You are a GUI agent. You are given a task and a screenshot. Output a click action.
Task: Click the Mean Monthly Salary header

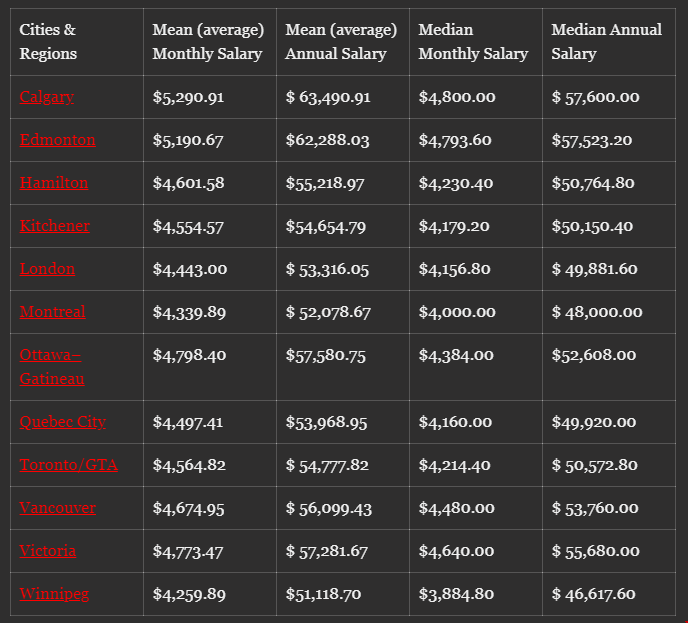coord(208,42)
